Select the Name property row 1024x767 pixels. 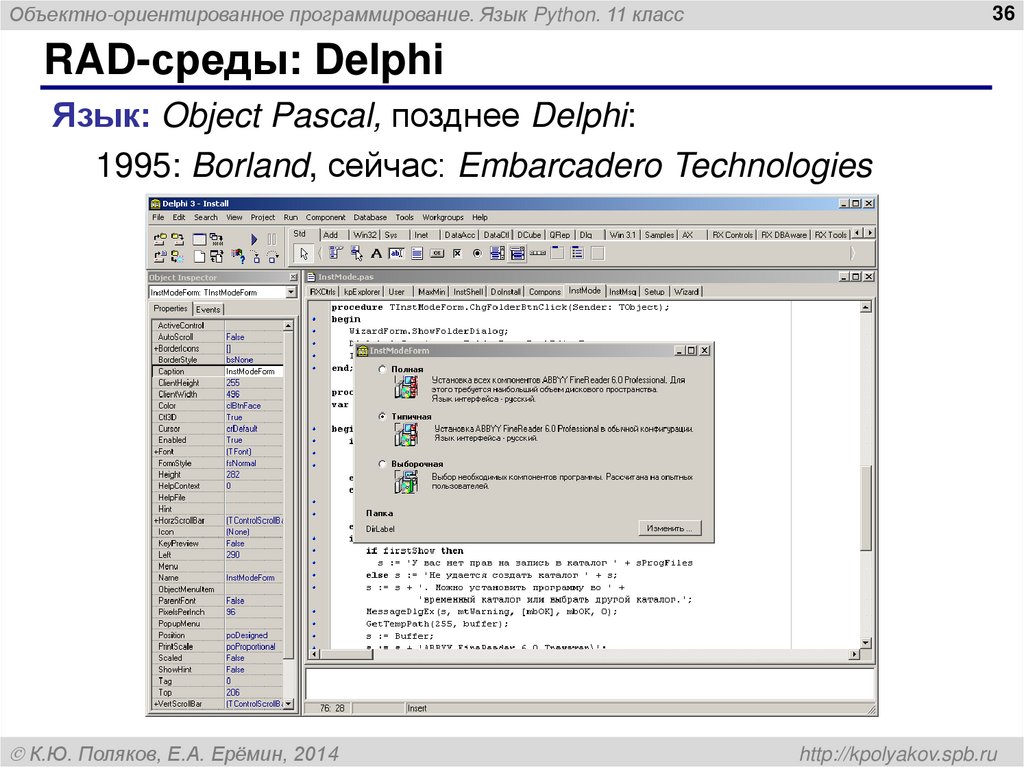(218, 578)
